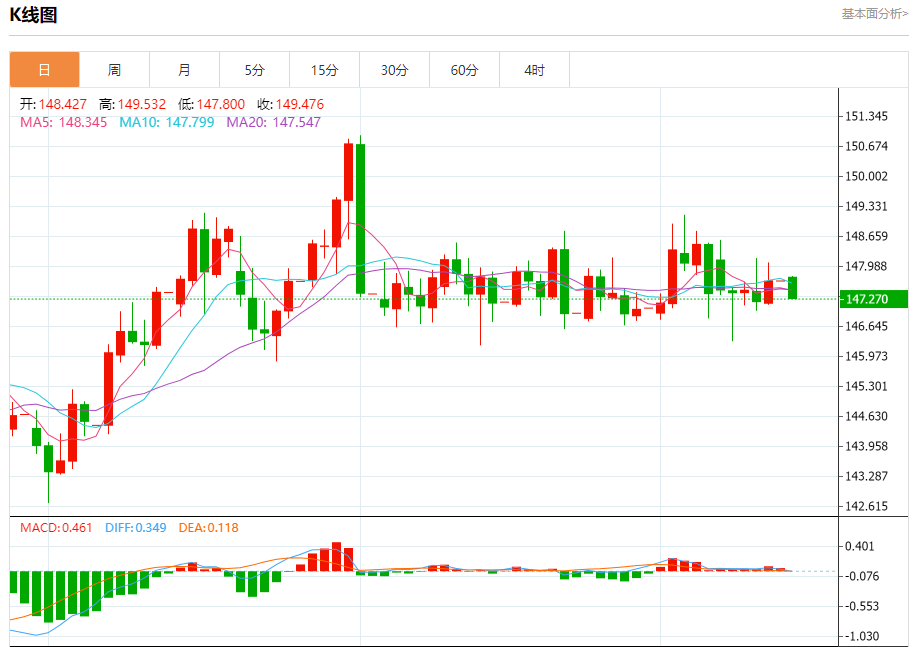
Task: Open the 基本面分析 link
Action: (x=875, y=13)
